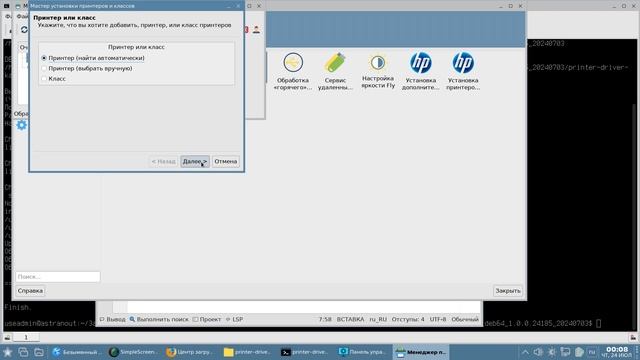Open the 'LSP' panel in editor status bar
The width and height of the screenshot is (640, 360).
pos(235,319)
